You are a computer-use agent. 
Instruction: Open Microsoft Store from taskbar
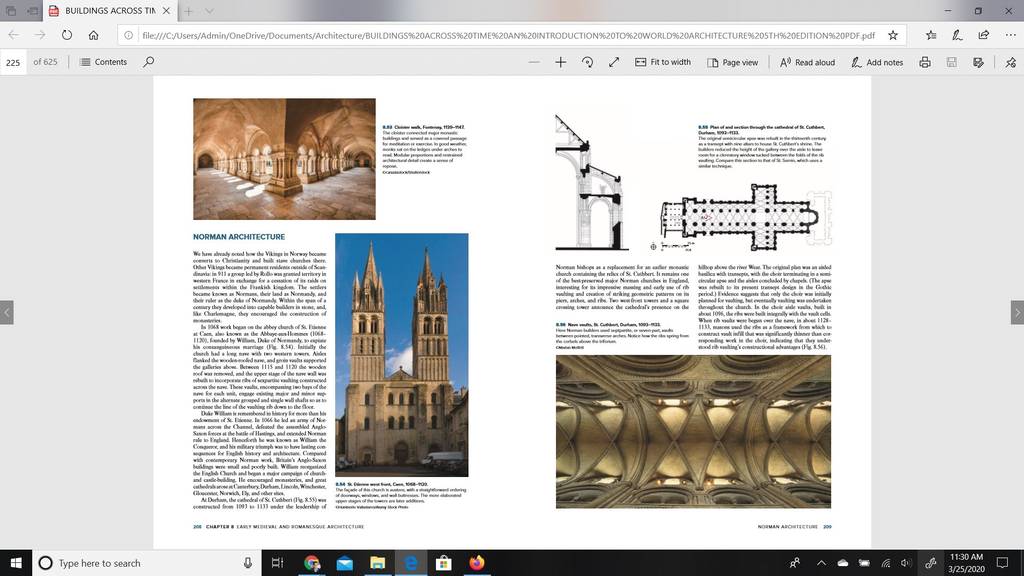click(x=443, y=563)
